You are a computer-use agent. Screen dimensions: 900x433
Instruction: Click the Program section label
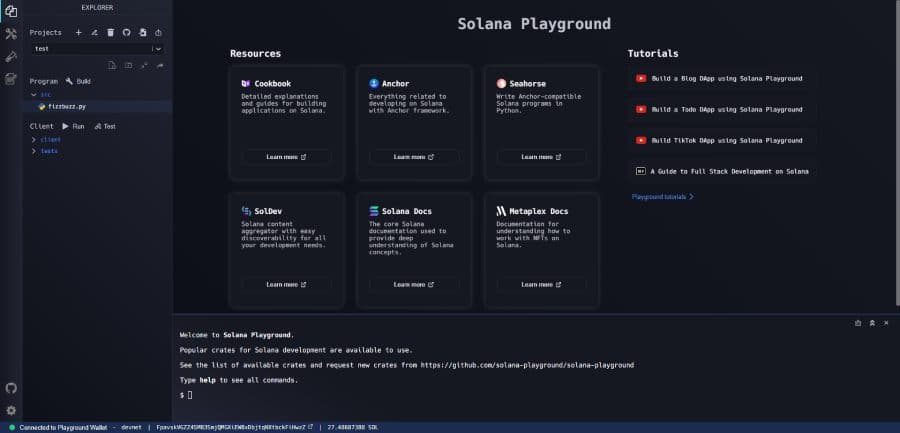(44, 82)
